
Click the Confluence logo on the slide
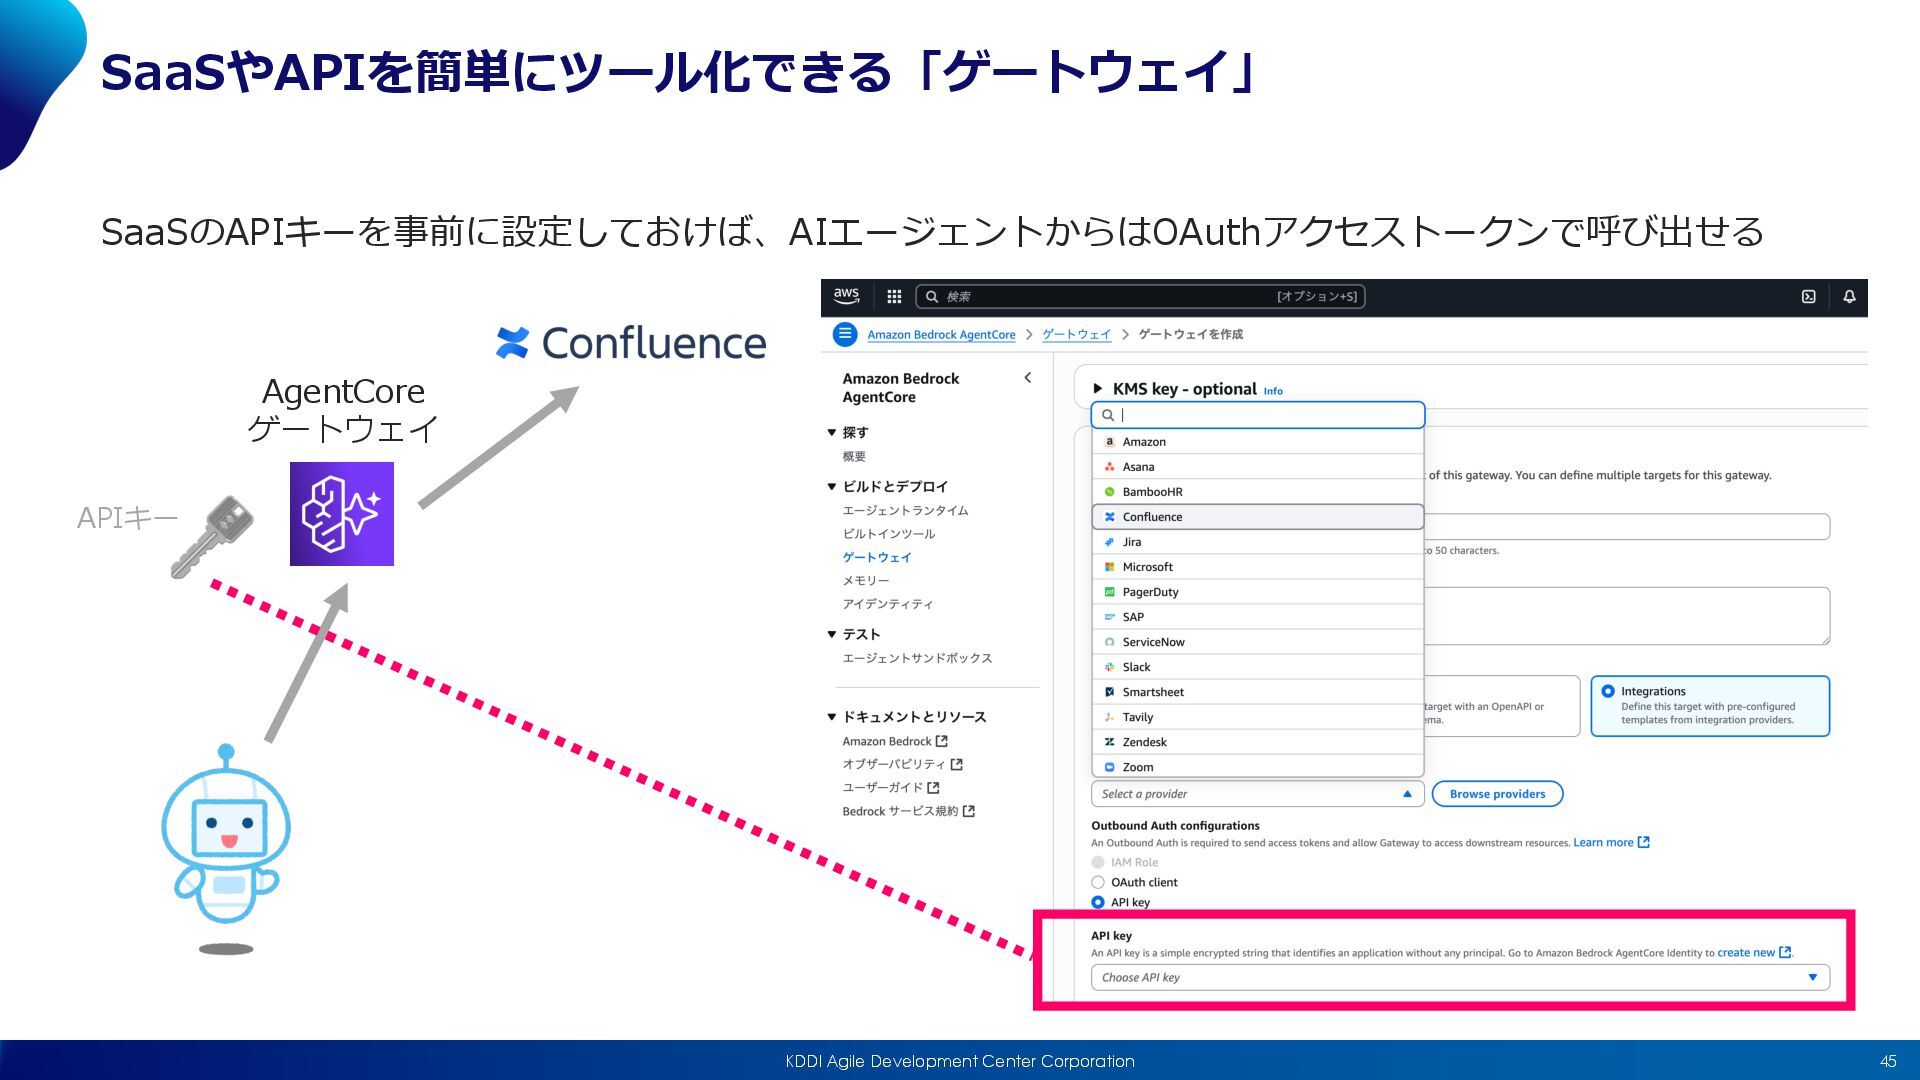(631, 343)
